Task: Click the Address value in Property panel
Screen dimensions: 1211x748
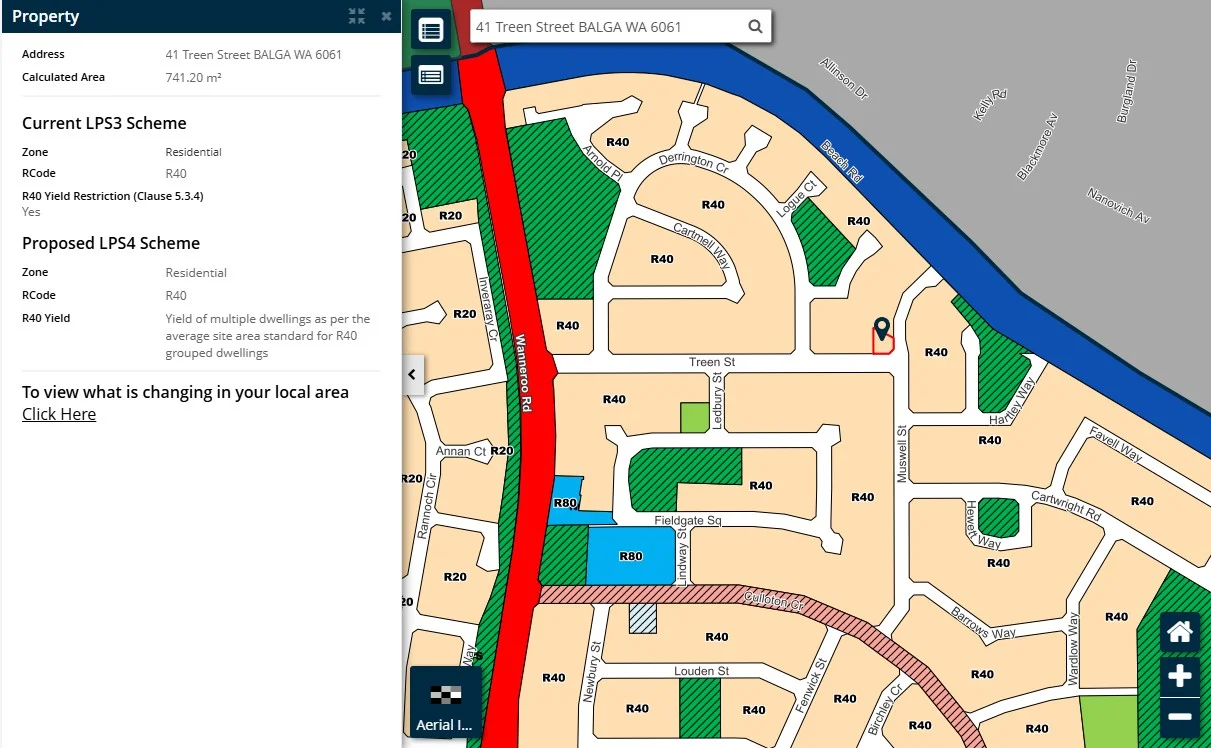Action: pos(253,54)
